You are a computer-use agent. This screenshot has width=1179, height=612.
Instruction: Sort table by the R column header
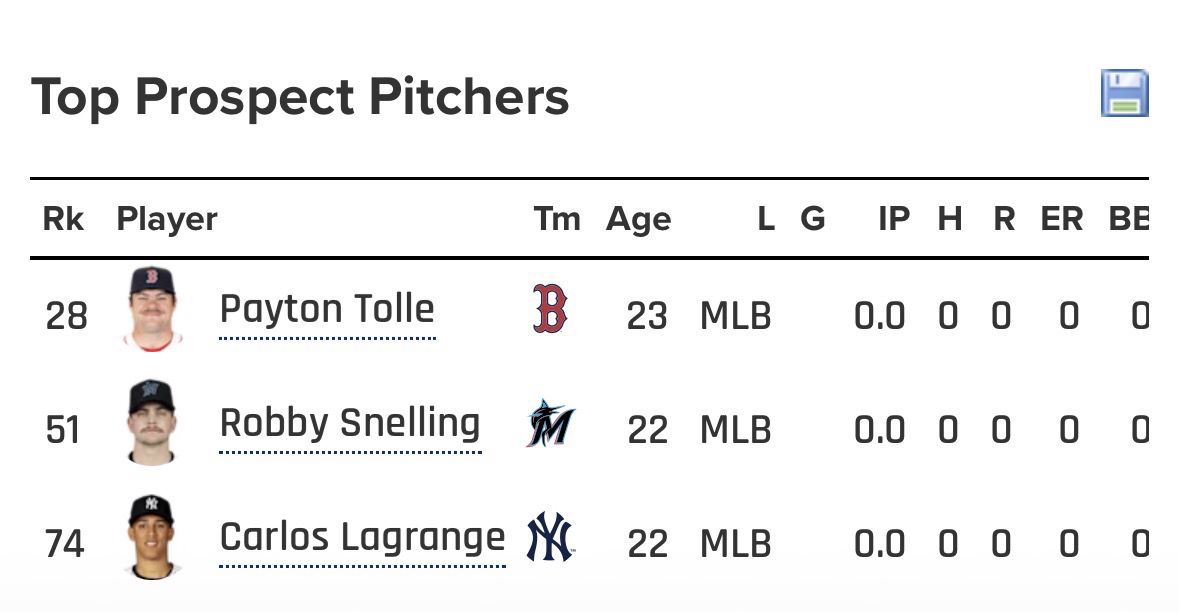1004,219
